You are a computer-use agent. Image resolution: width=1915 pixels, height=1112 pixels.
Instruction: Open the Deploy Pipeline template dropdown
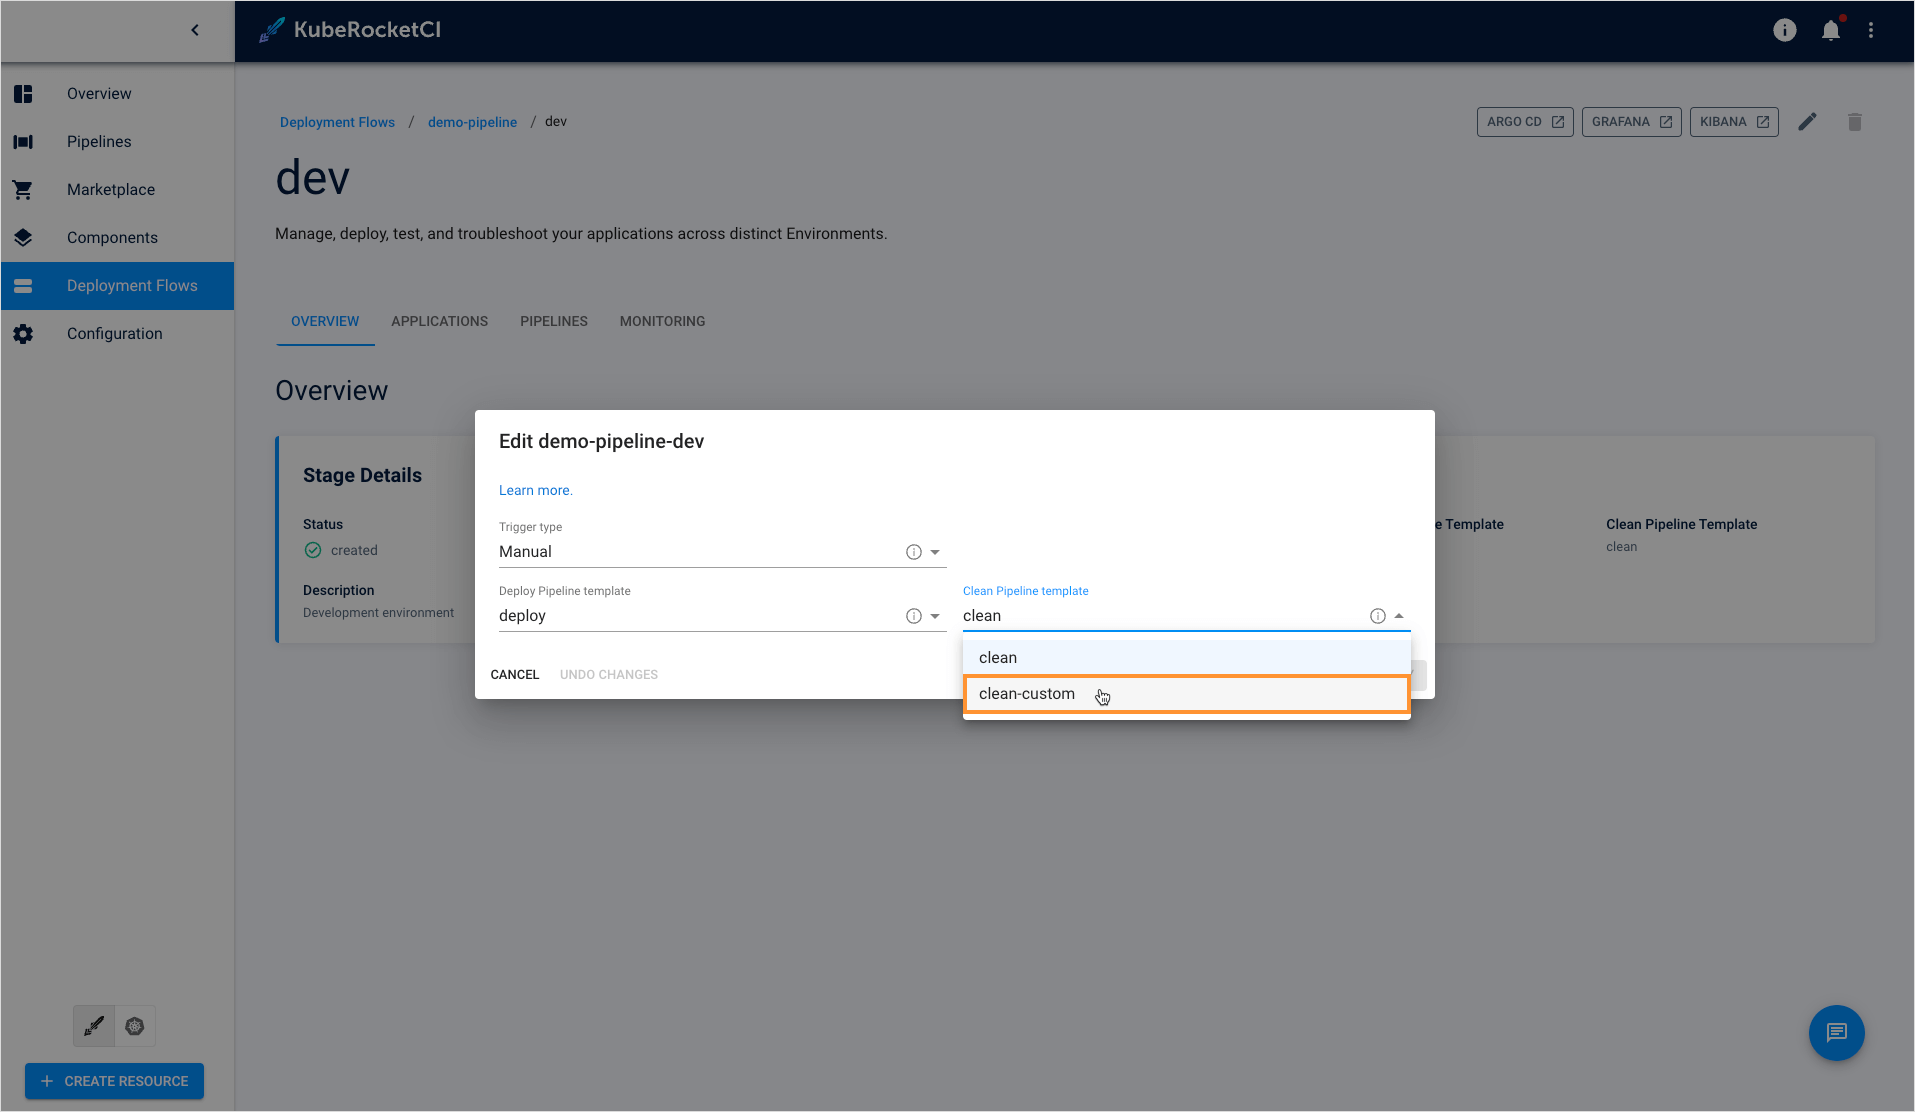click(934, 615)
